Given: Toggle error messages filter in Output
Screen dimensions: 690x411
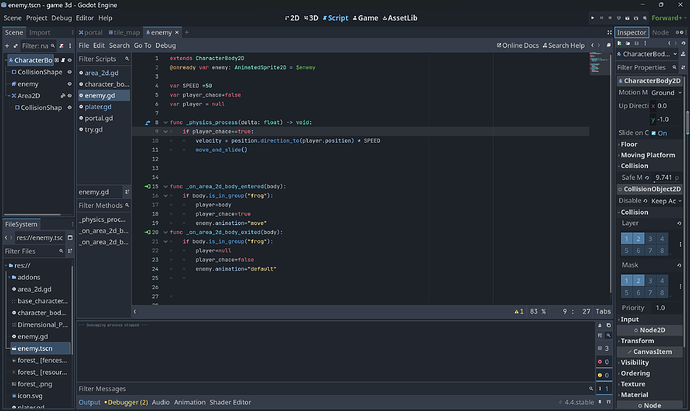Looking at the screenshot, I should pyautogui.click(x=603, y=362).
